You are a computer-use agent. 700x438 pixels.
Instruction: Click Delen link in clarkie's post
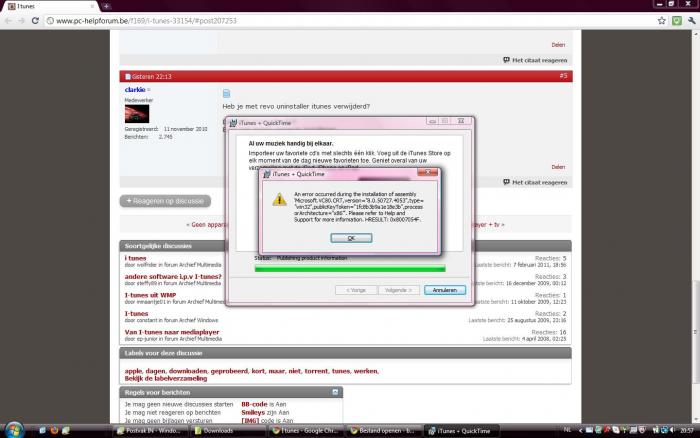pos(558,167)
